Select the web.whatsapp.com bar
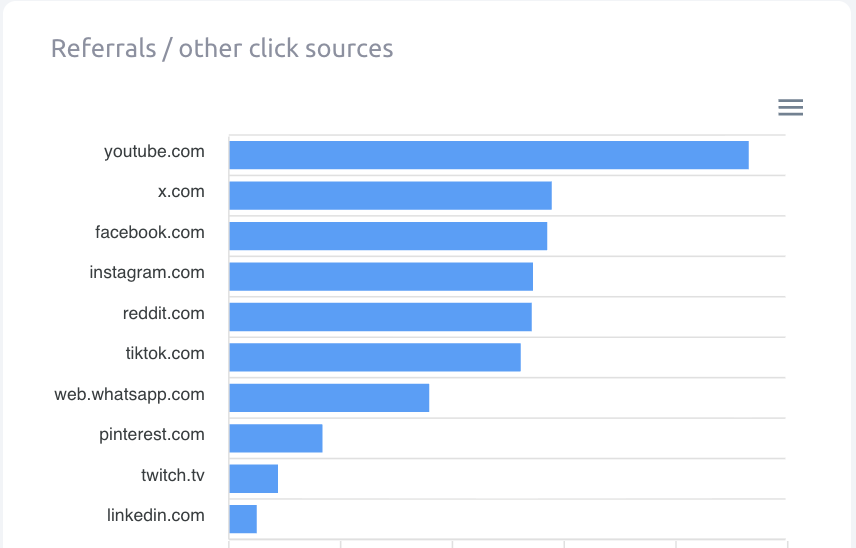 tap(329, 398)
